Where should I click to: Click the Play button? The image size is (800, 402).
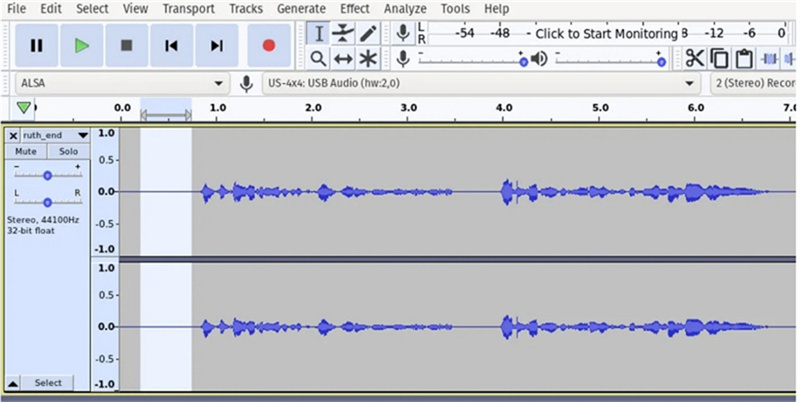click(x=81, y=45)
